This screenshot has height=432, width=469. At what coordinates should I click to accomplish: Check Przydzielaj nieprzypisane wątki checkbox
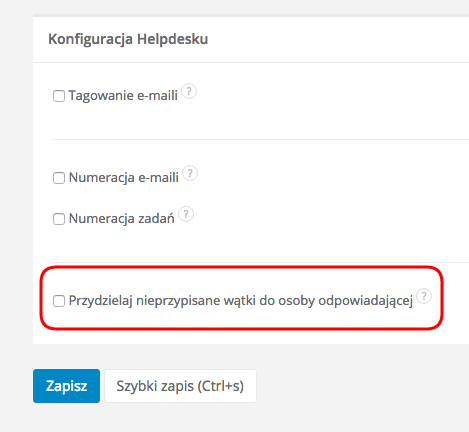59,301
